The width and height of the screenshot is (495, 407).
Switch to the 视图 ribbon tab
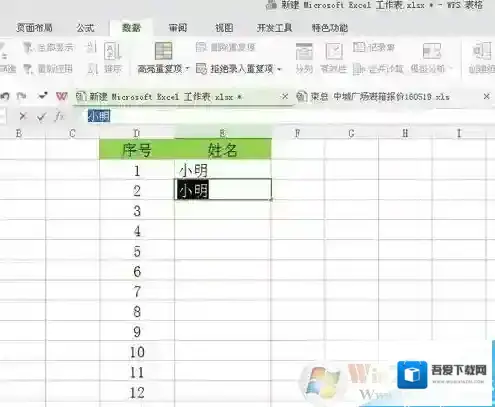pos(224,28)
